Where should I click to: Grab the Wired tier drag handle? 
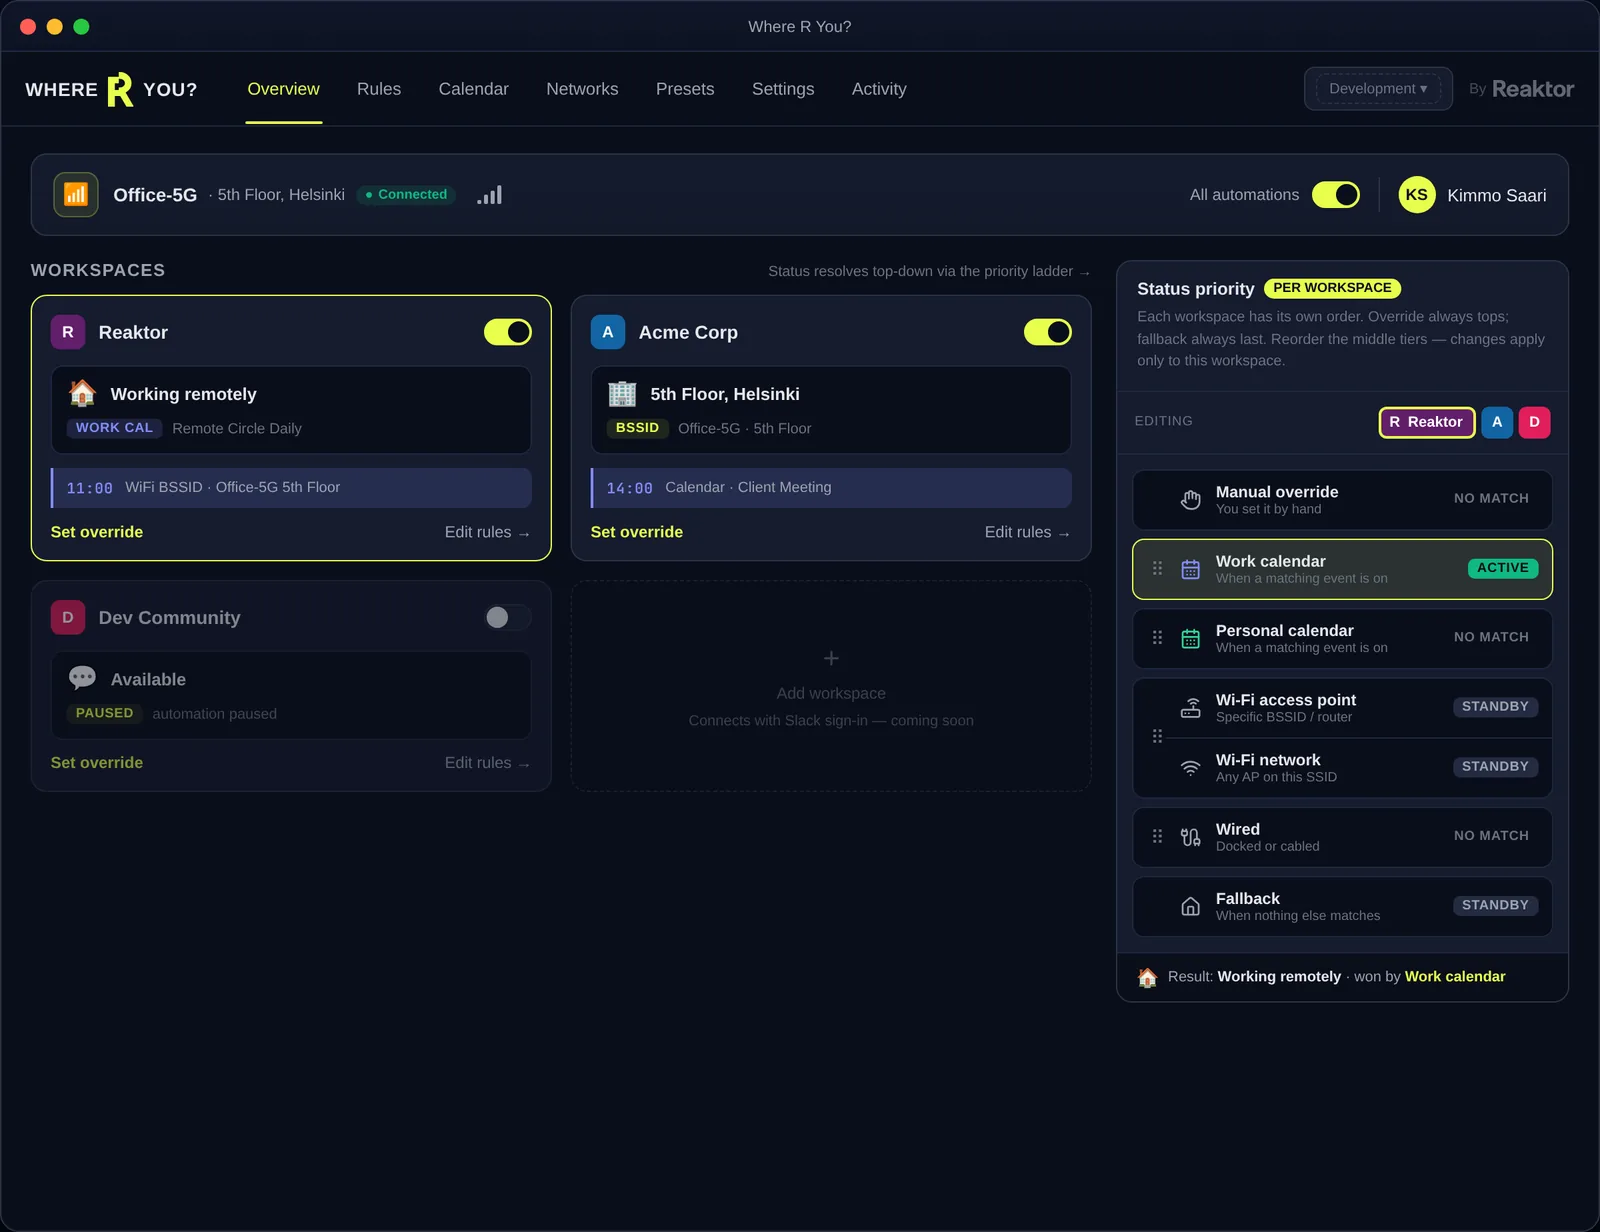[x=1157, y=836]
